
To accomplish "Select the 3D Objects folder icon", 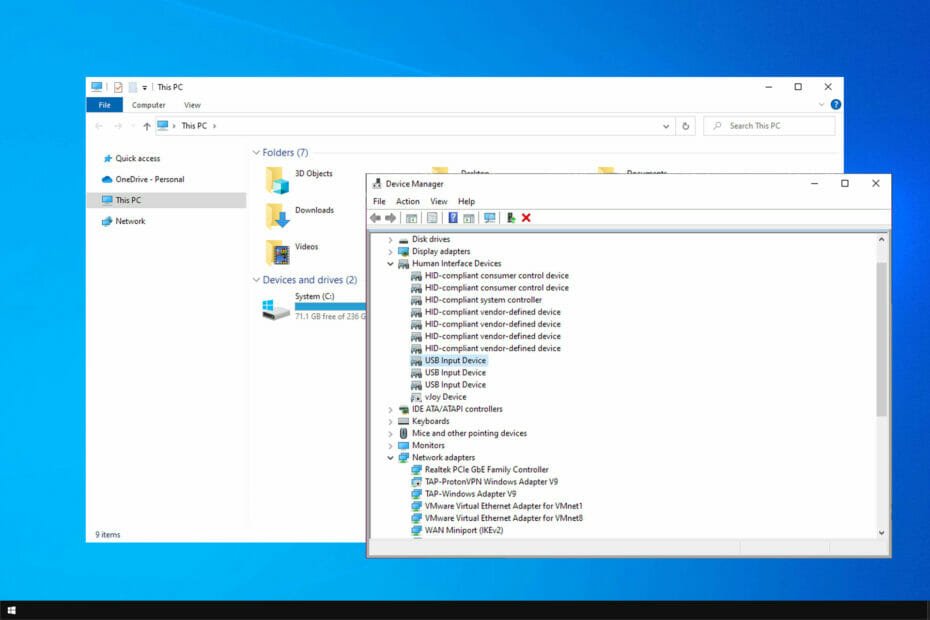I will pyautogui.click(x=277, y=180).
